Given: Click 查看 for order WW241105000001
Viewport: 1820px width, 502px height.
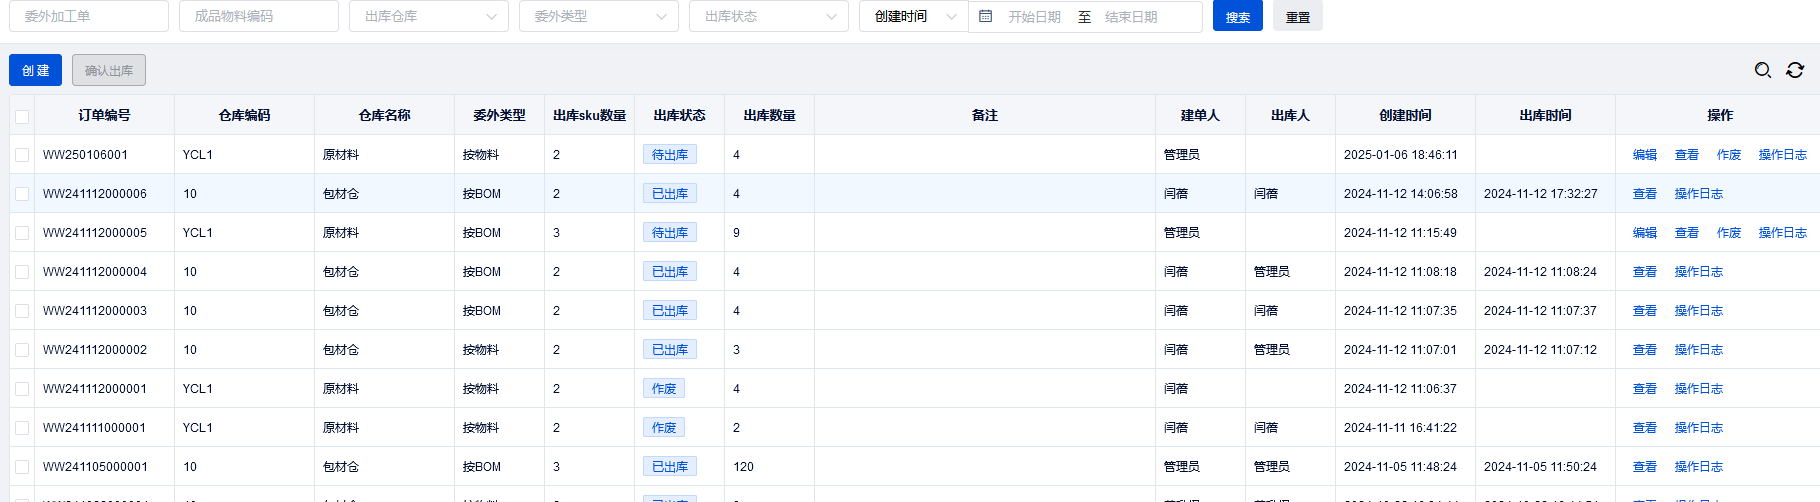Looking at the screenshot, I should (1644, 467).
